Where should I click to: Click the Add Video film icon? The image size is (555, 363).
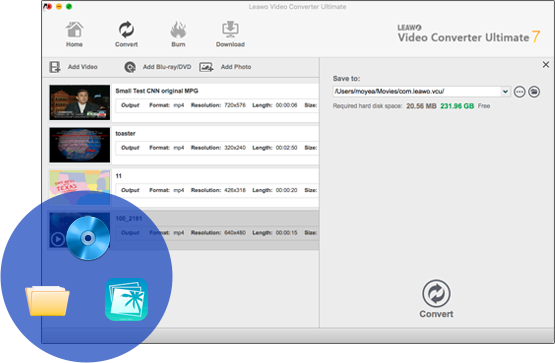(55, 67)
